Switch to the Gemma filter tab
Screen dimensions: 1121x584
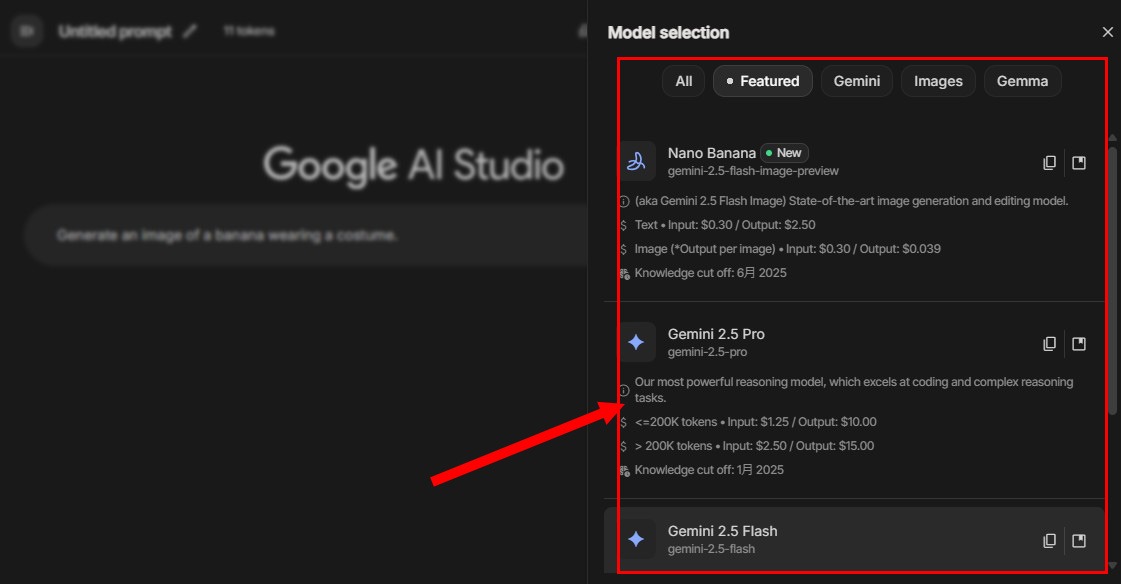[x=1022, y=81]
